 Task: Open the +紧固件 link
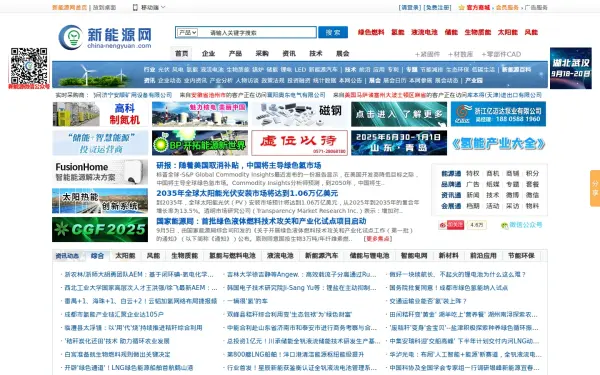coord(427,54)
